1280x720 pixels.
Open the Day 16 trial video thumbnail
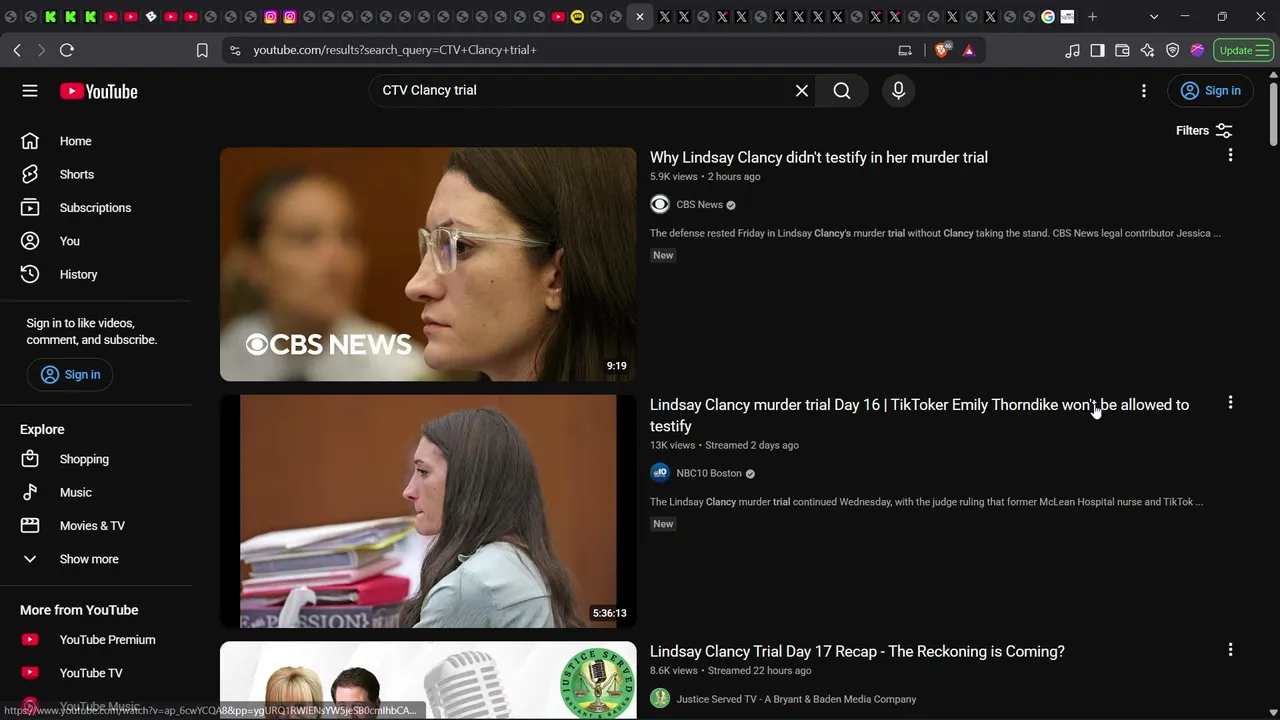428,511
